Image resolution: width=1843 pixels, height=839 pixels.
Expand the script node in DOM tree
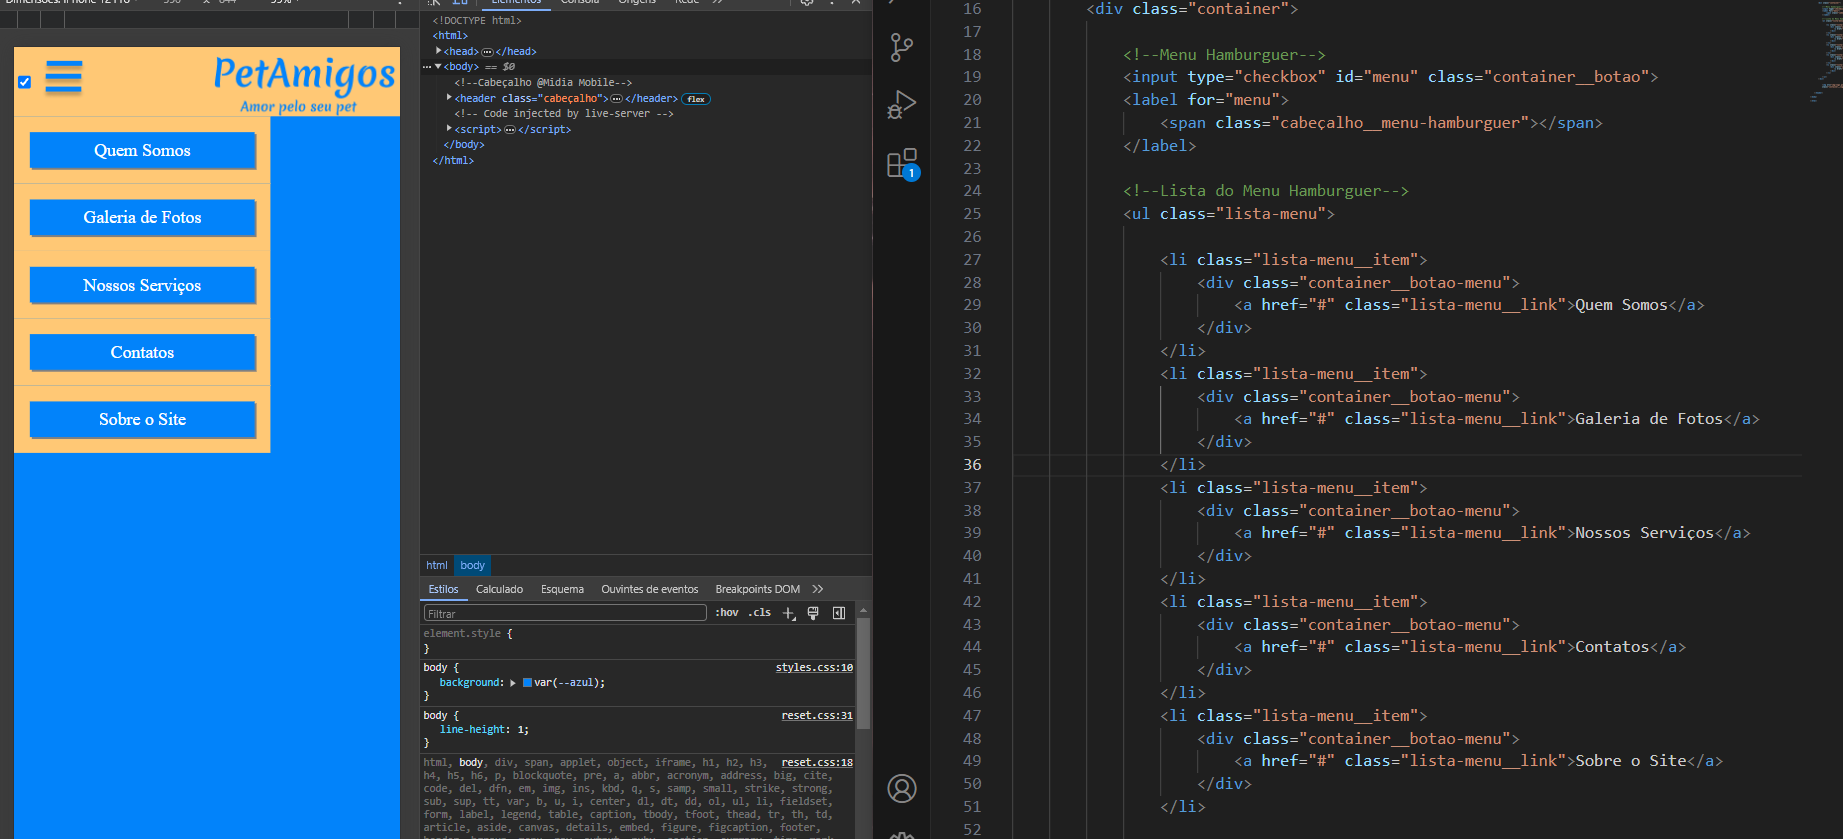(449, 129)
